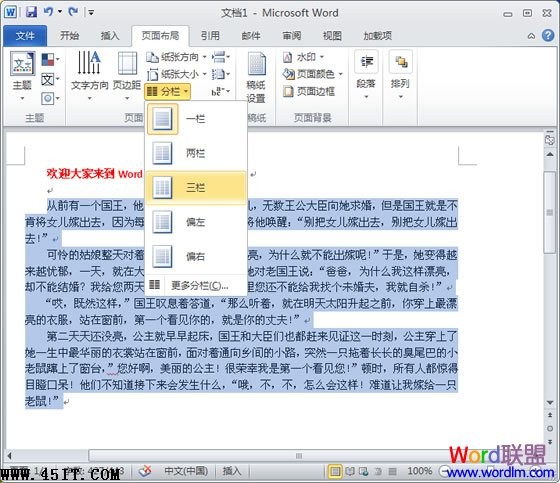Open Customize Quick Access Toolbar dropdown
This screenshot has height=483, width=560.
(91, 13)
